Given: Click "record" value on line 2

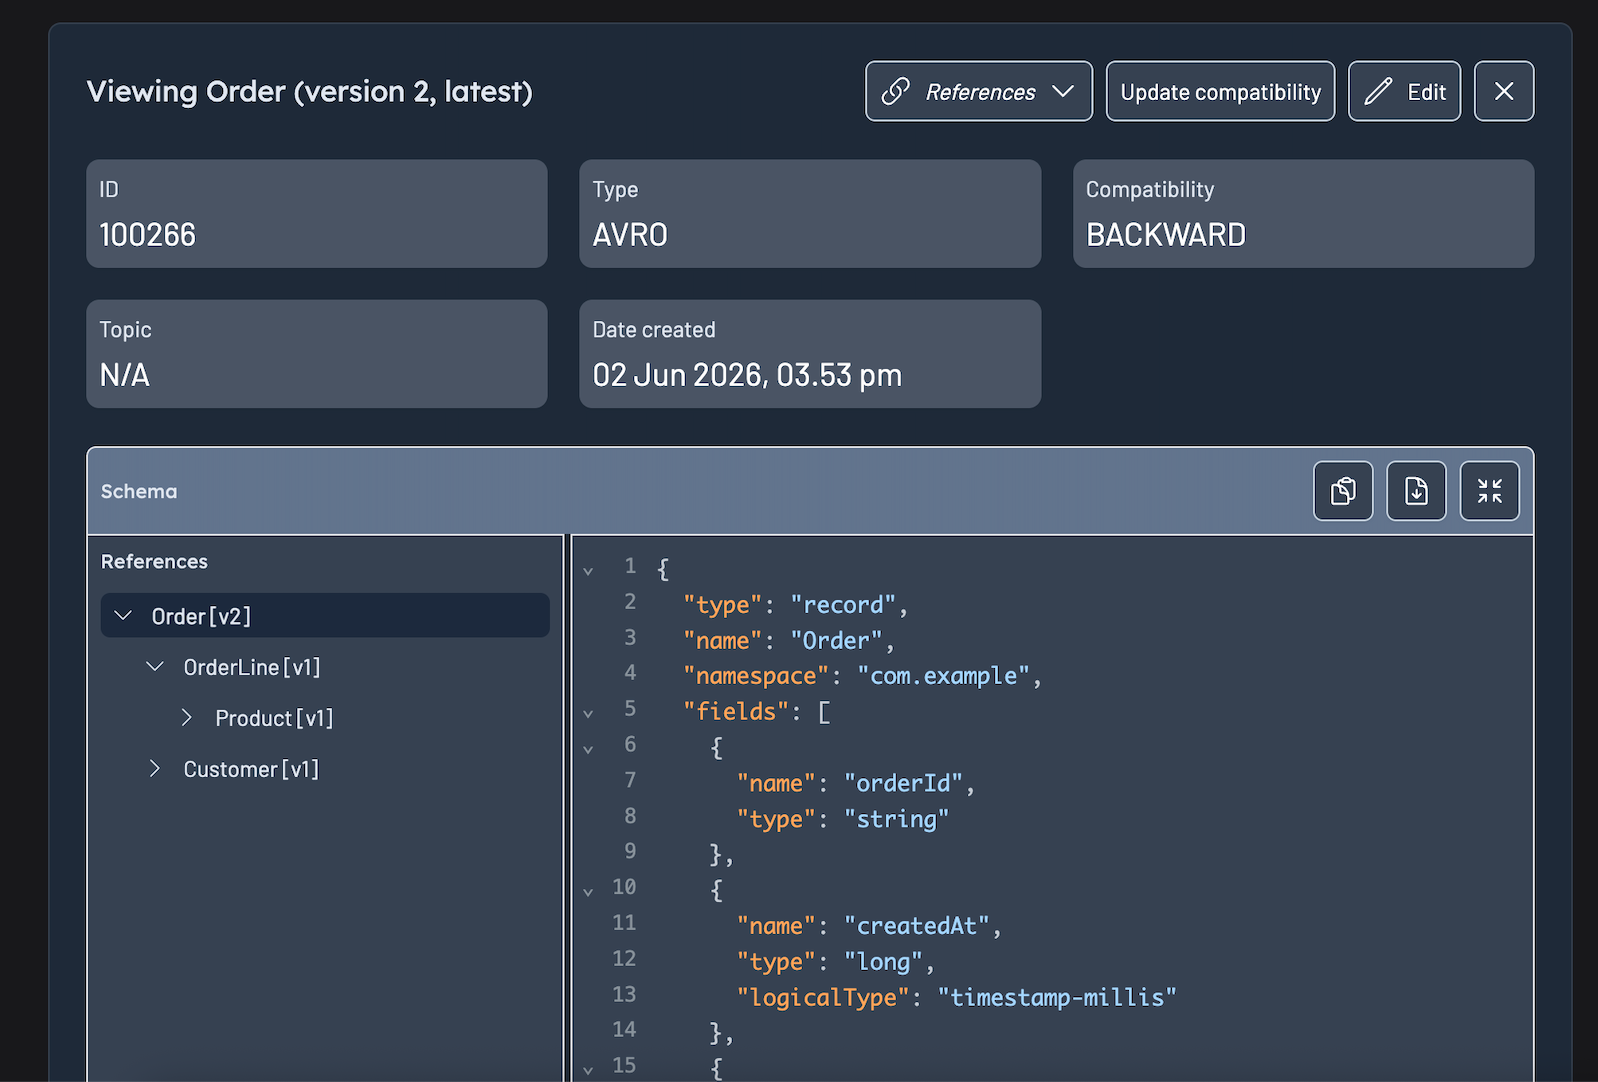Looking at the screenshot, I should [843, 605].
